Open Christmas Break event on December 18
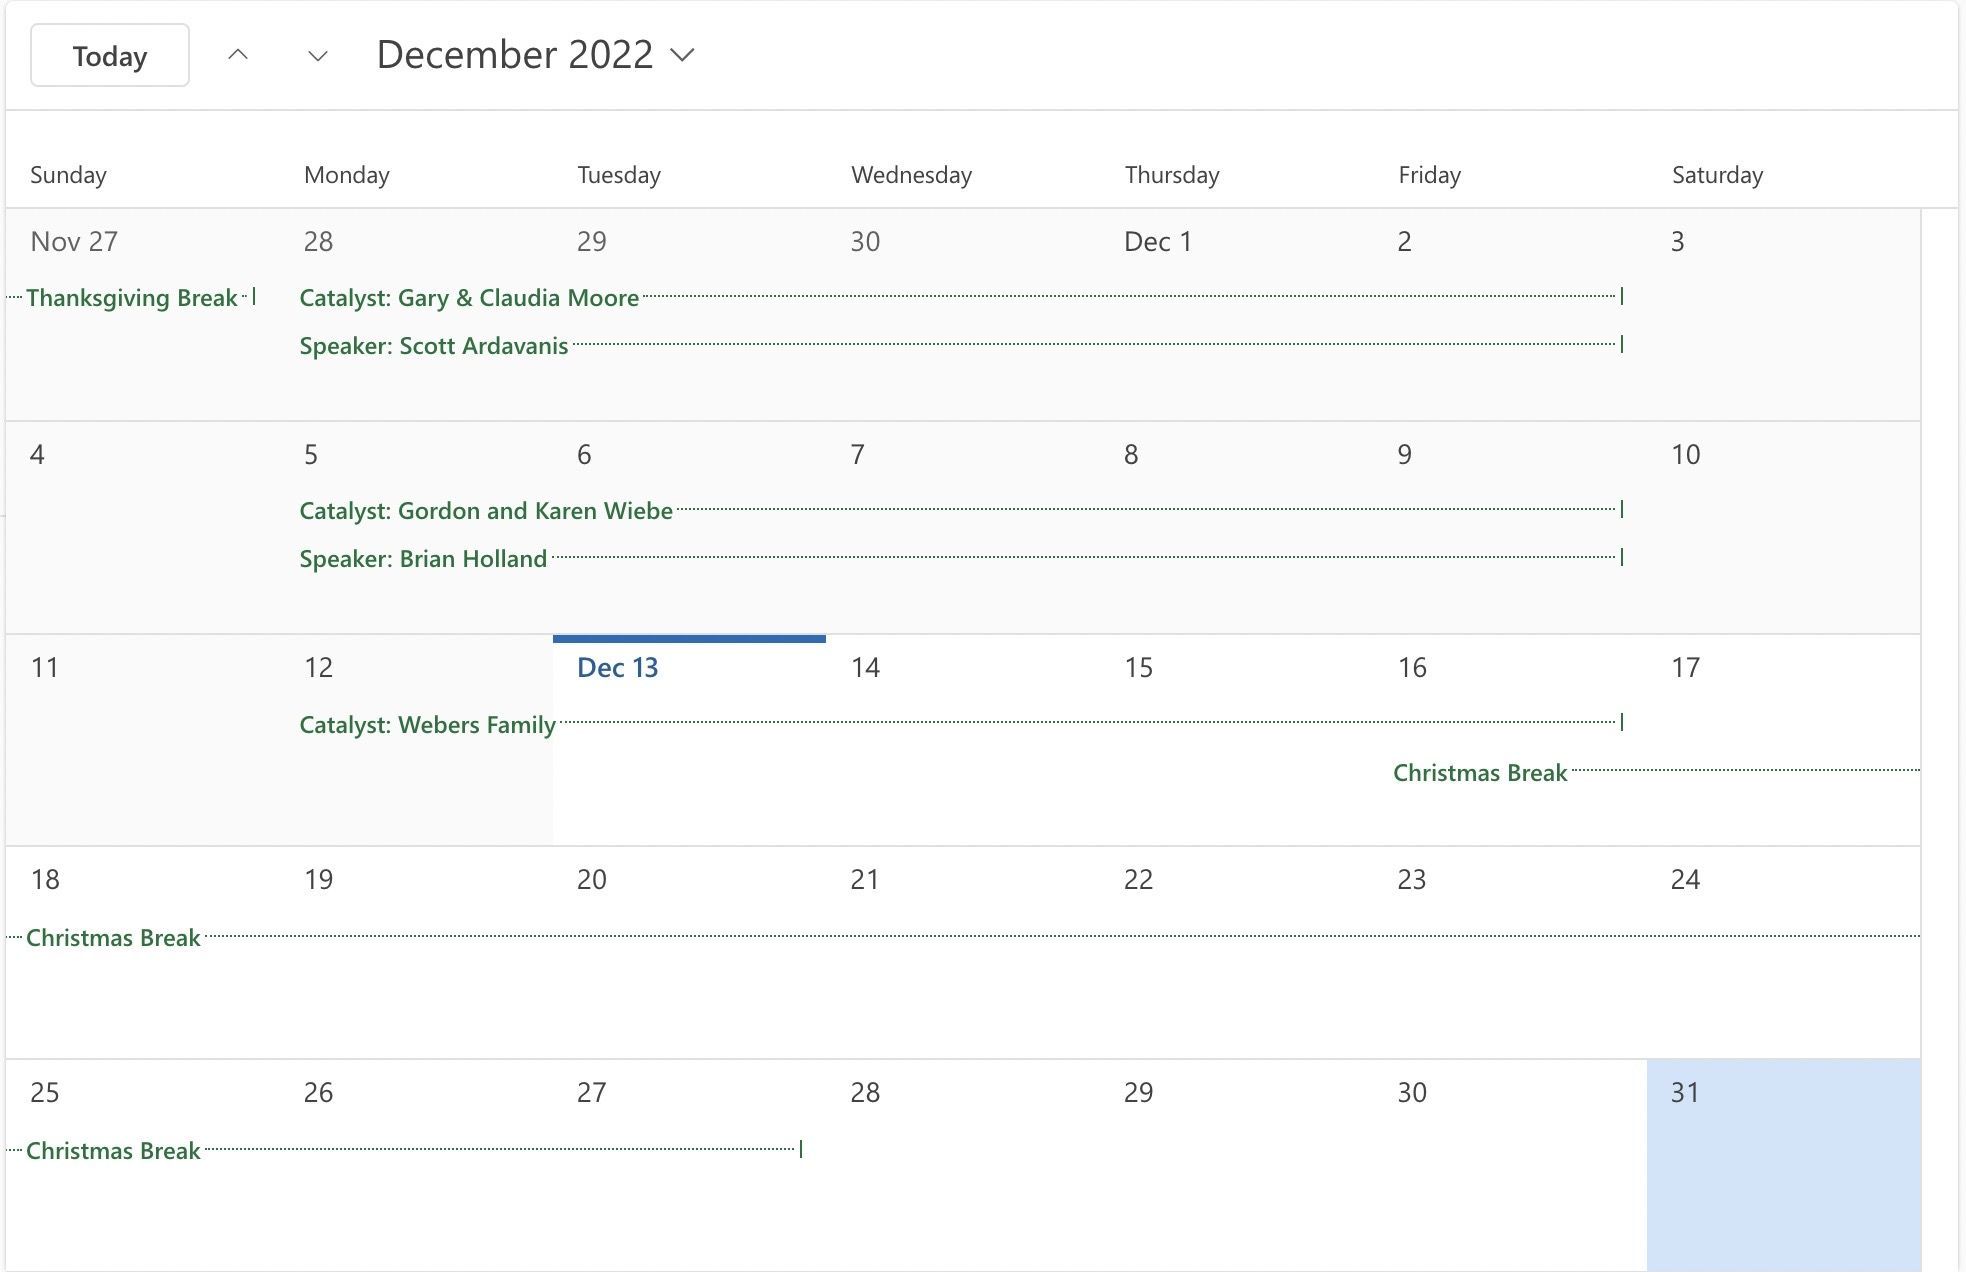The width and height of the screenshot is (1966, 1272). 964,937
